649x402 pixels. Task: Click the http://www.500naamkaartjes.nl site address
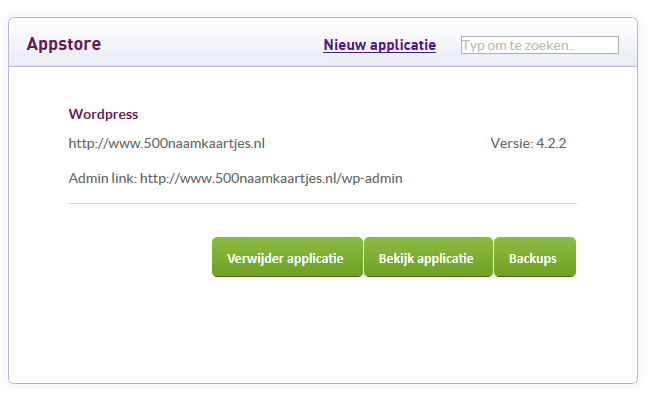click(167, 143)
